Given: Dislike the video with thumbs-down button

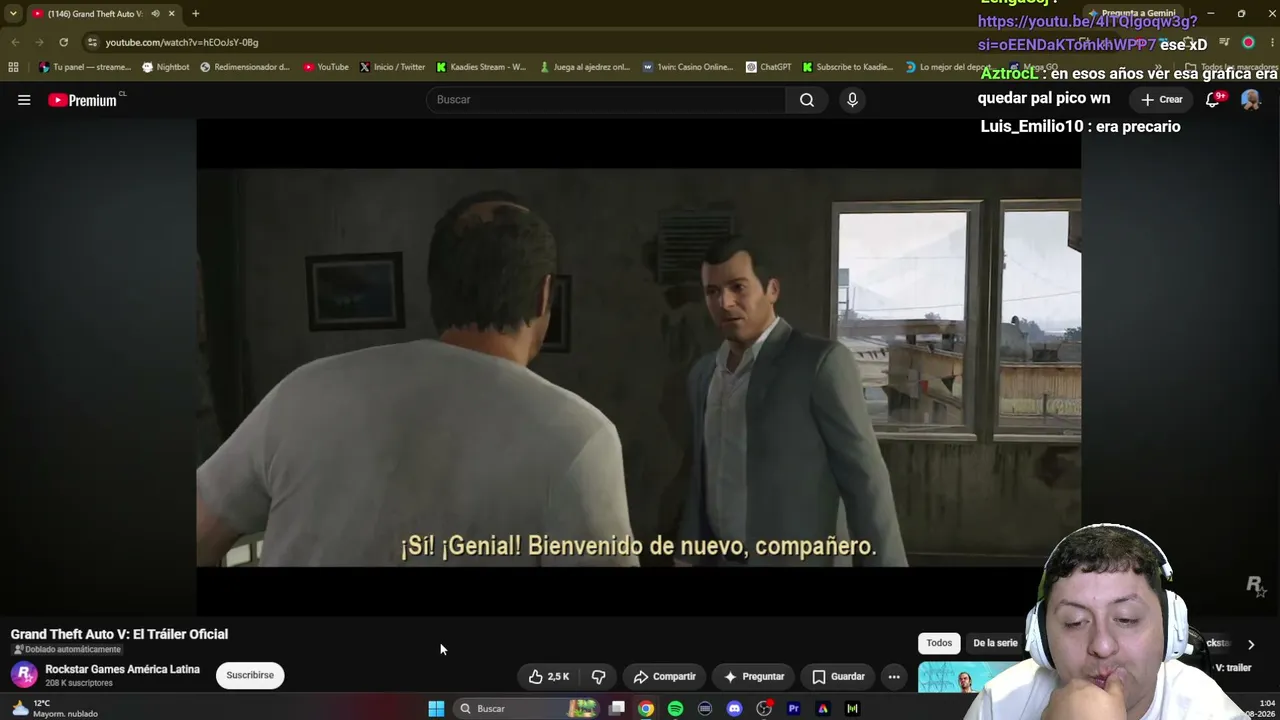Looking at the screenshot, I should (x=598, y=677).
